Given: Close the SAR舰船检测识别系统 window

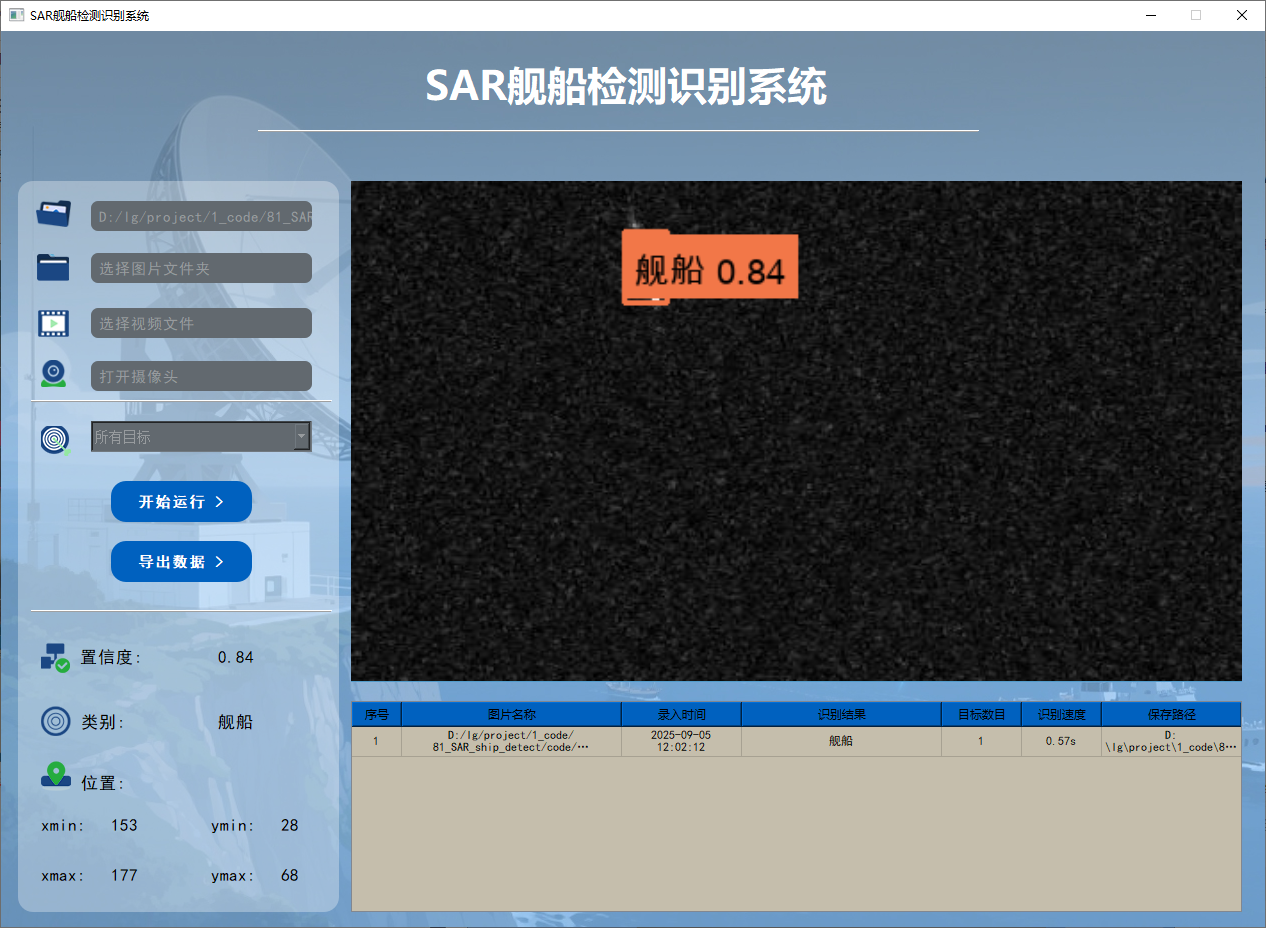Looking at the screenshot, I should (x=1242, y=15).
